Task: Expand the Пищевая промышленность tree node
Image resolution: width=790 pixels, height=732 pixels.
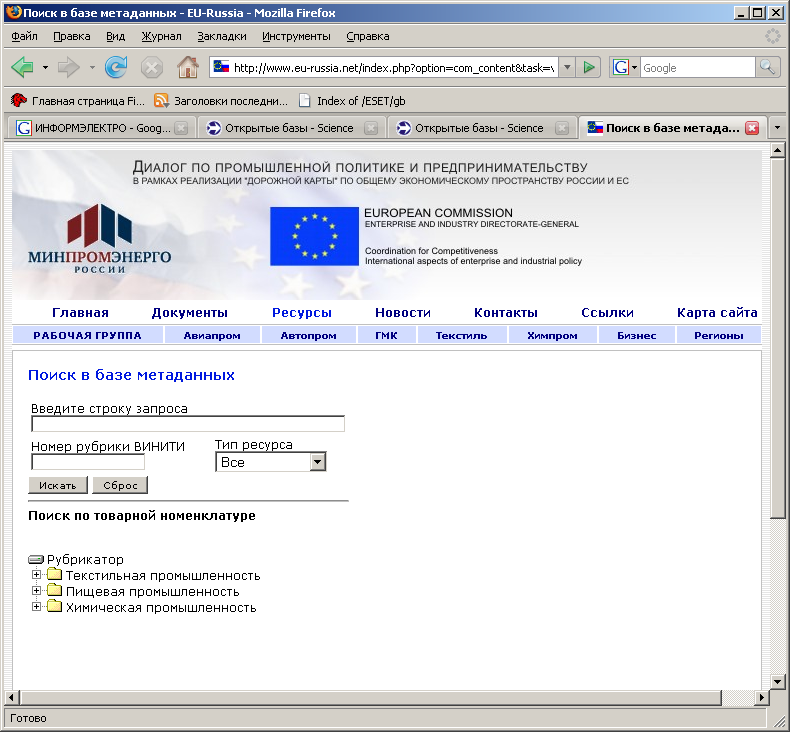Action: (36, 590)
